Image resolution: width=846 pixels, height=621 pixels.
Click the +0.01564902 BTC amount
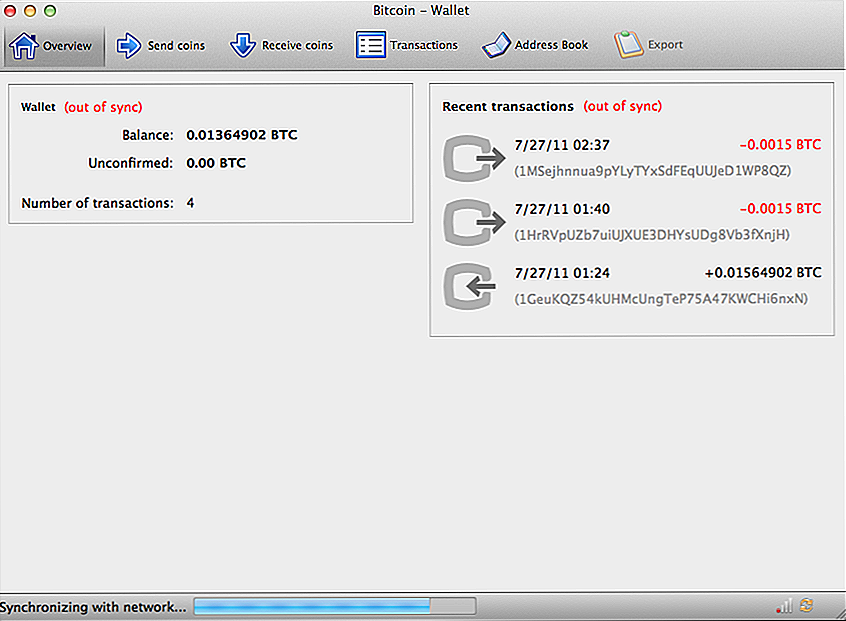[763, 272]
